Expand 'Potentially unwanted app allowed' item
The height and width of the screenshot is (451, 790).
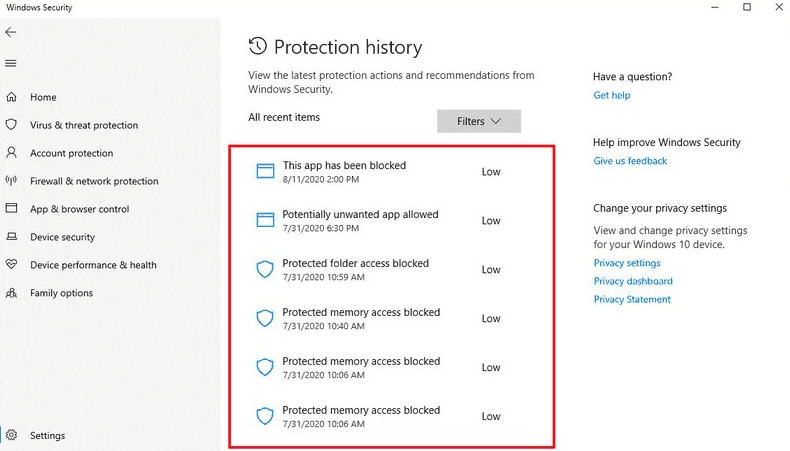[x=392, y=220]
